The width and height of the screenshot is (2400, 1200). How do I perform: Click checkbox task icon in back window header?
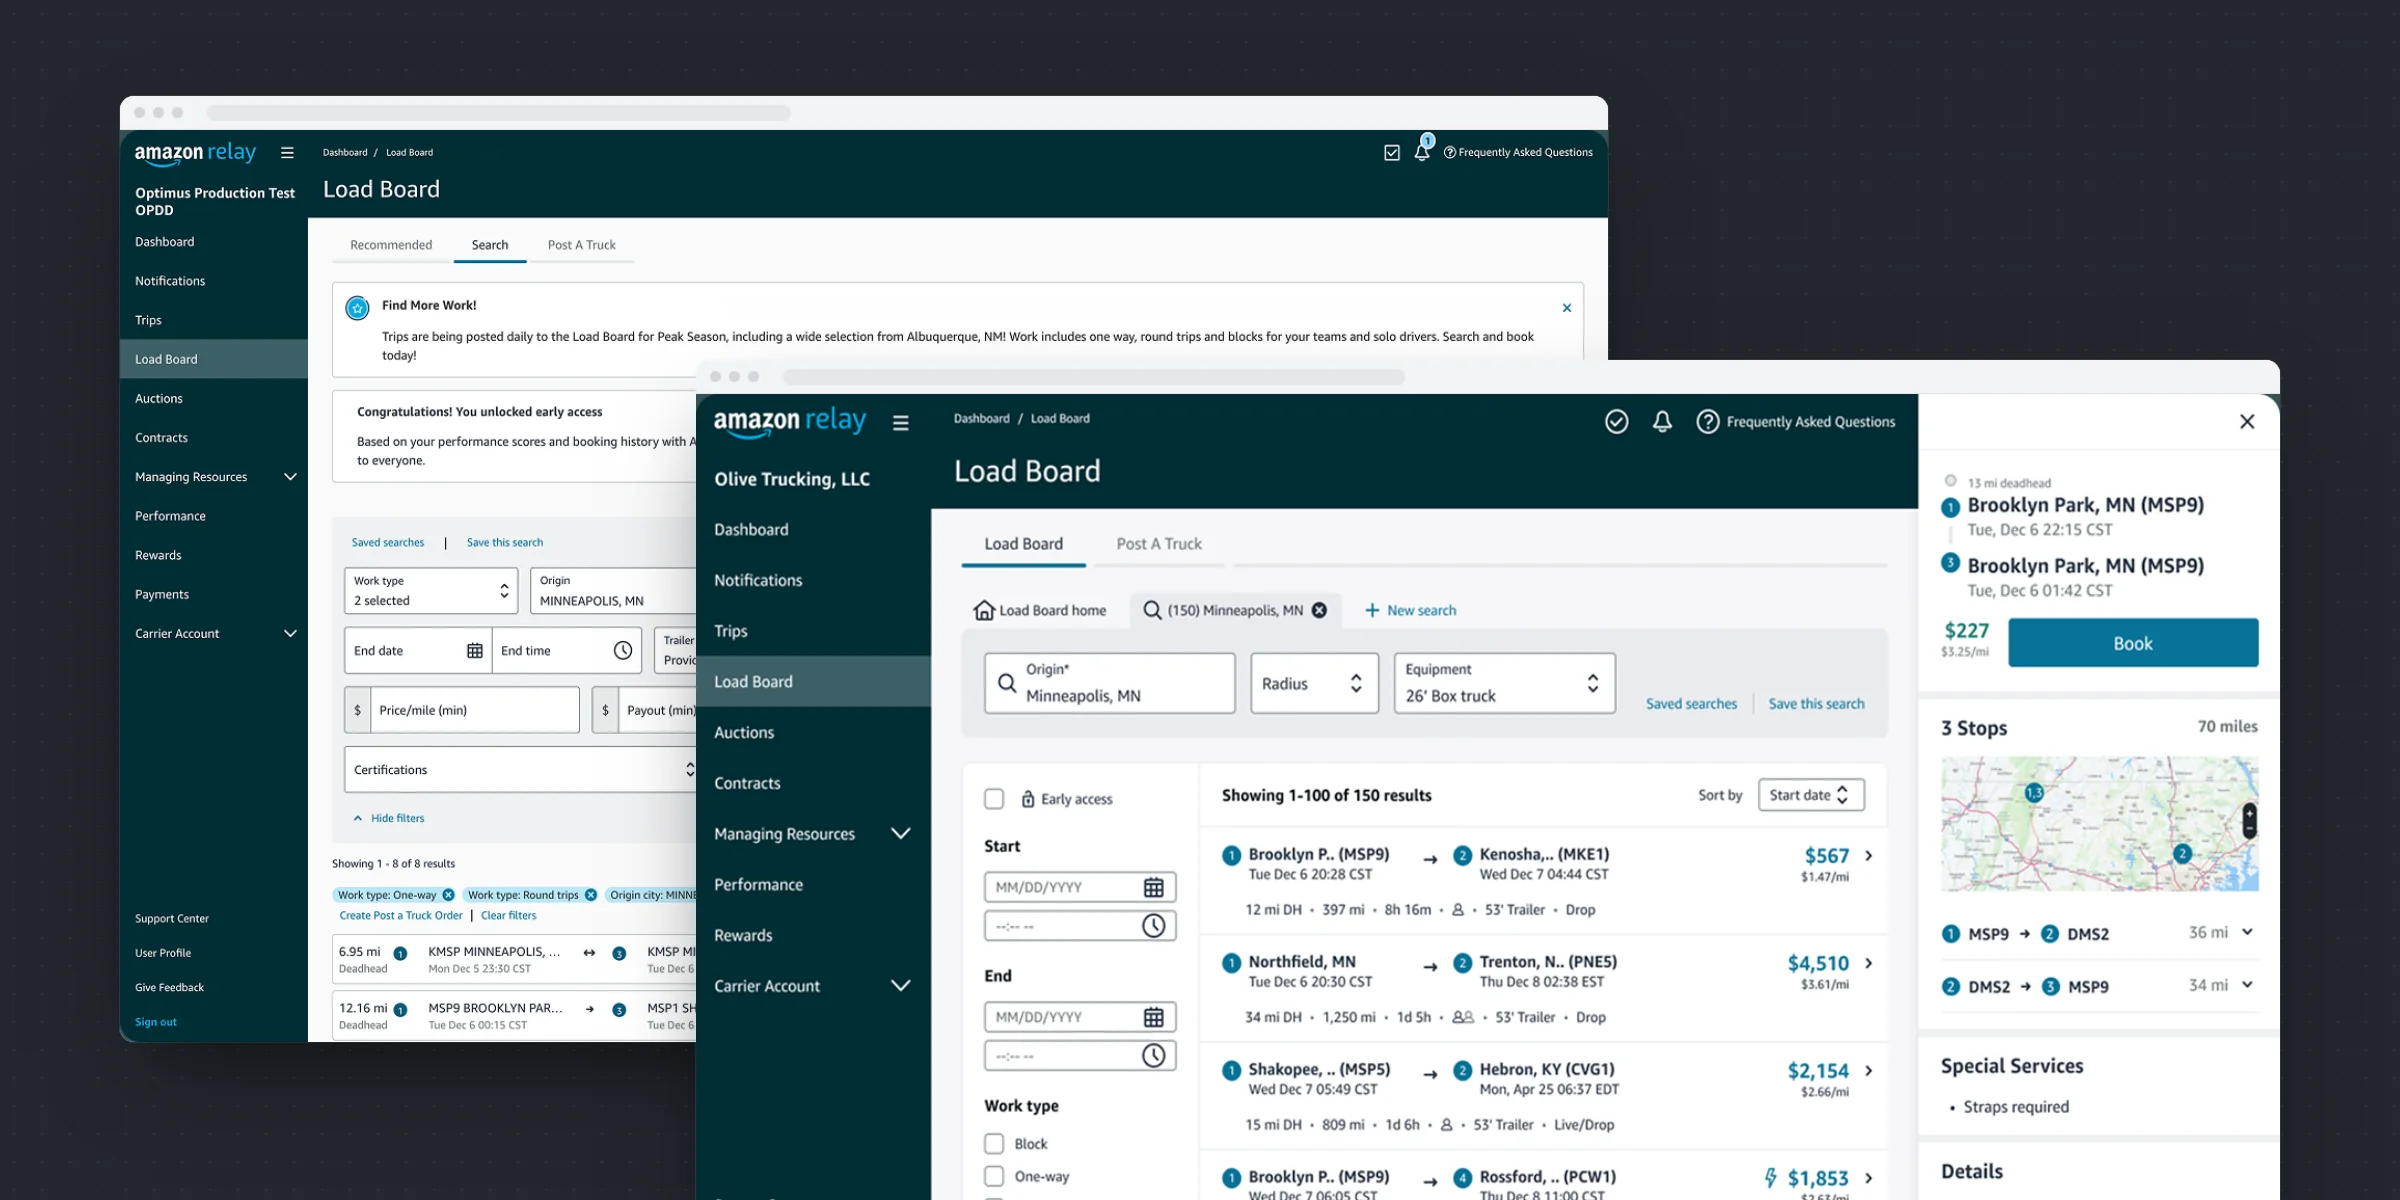tap(1392, 152)
